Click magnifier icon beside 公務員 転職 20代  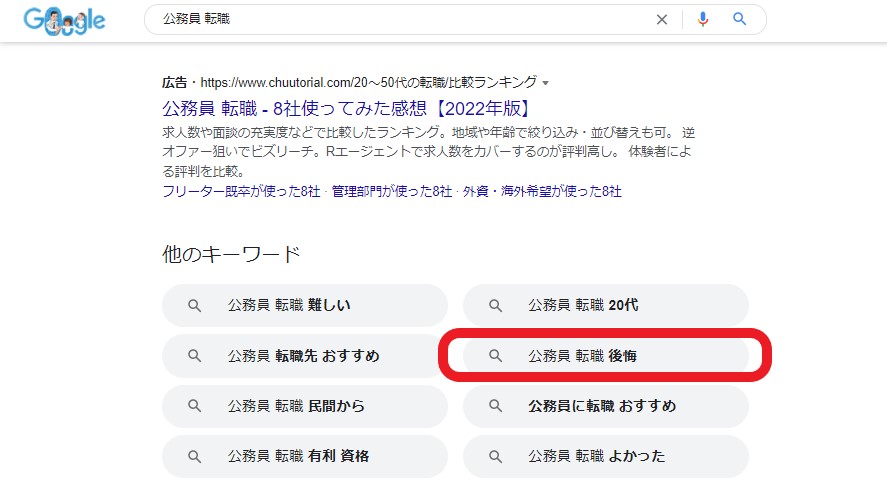tap(495, 305)
